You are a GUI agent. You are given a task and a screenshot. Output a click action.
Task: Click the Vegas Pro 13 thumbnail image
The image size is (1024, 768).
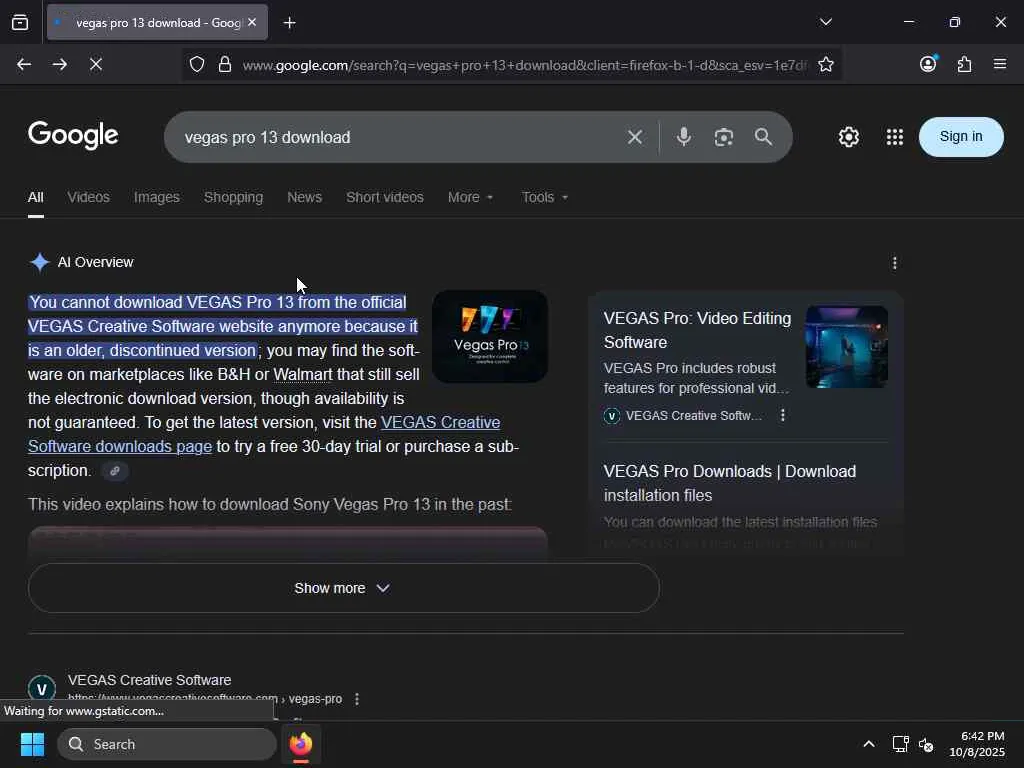490,336
